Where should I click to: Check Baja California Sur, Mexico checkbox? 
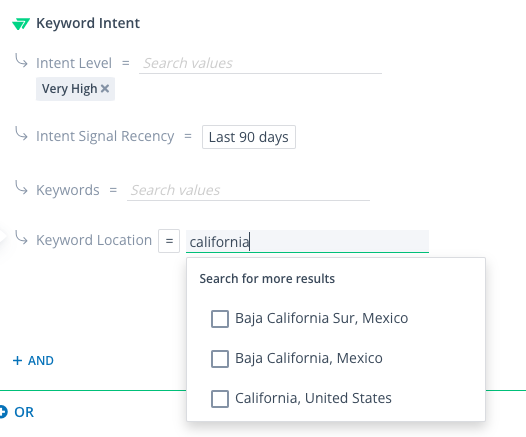pyautogui.click(x=220, y=319)
